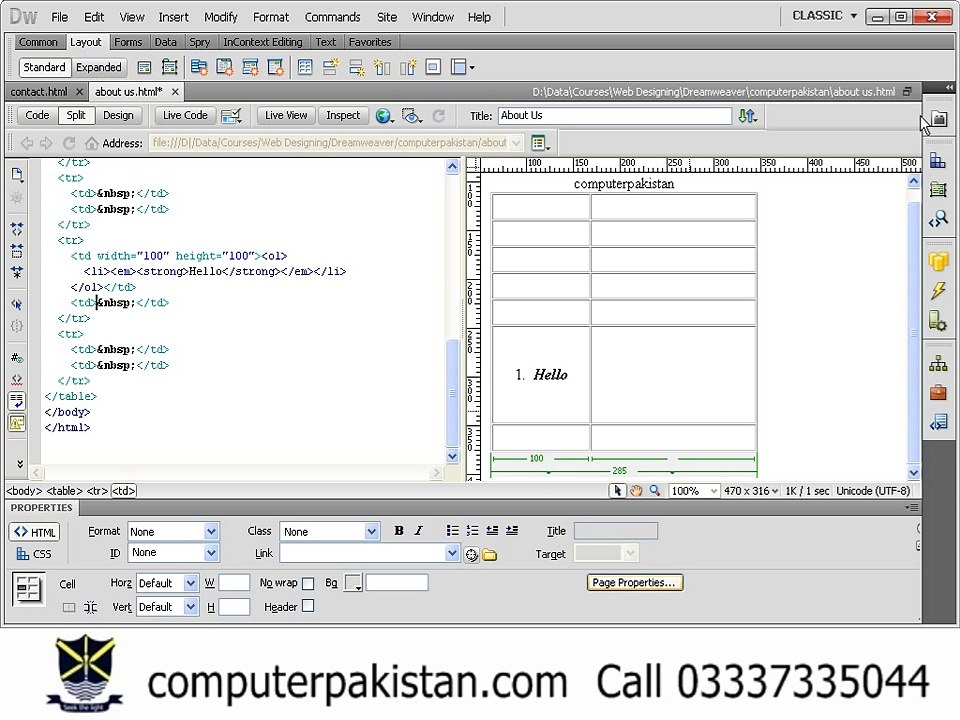Select the Zoom magnifier tool
The image size is (960, 720).
point(655,491)
